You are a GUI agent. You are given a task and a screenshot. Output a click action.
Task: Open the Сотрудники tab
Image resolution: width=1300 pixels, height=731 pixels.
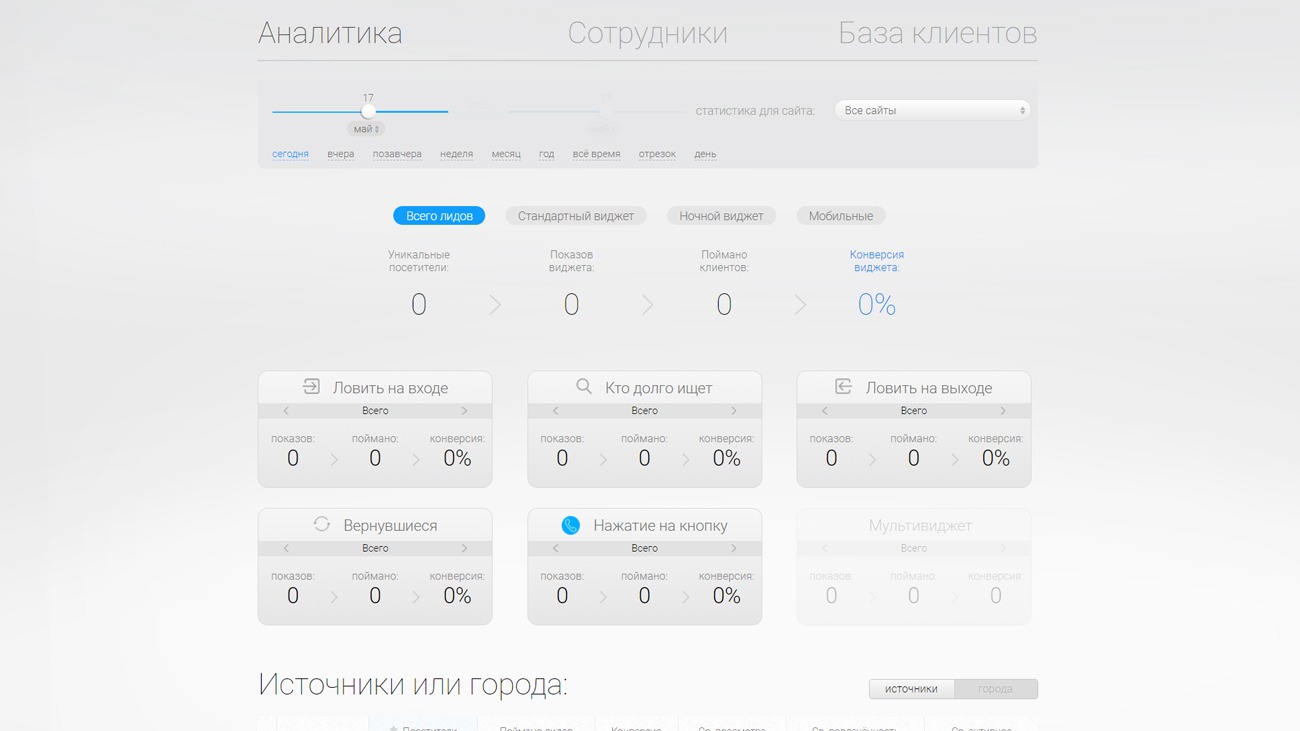[x=647, y=33]
